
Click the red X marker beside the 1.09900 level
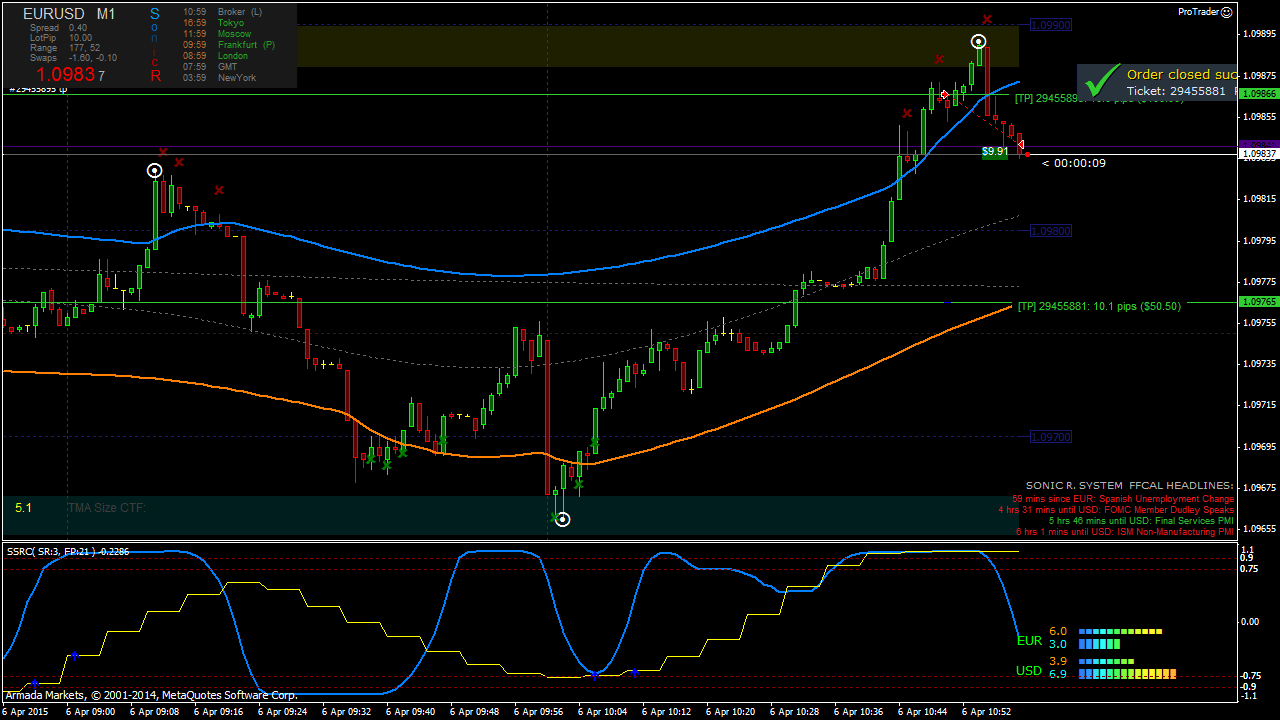pos(987,19)
